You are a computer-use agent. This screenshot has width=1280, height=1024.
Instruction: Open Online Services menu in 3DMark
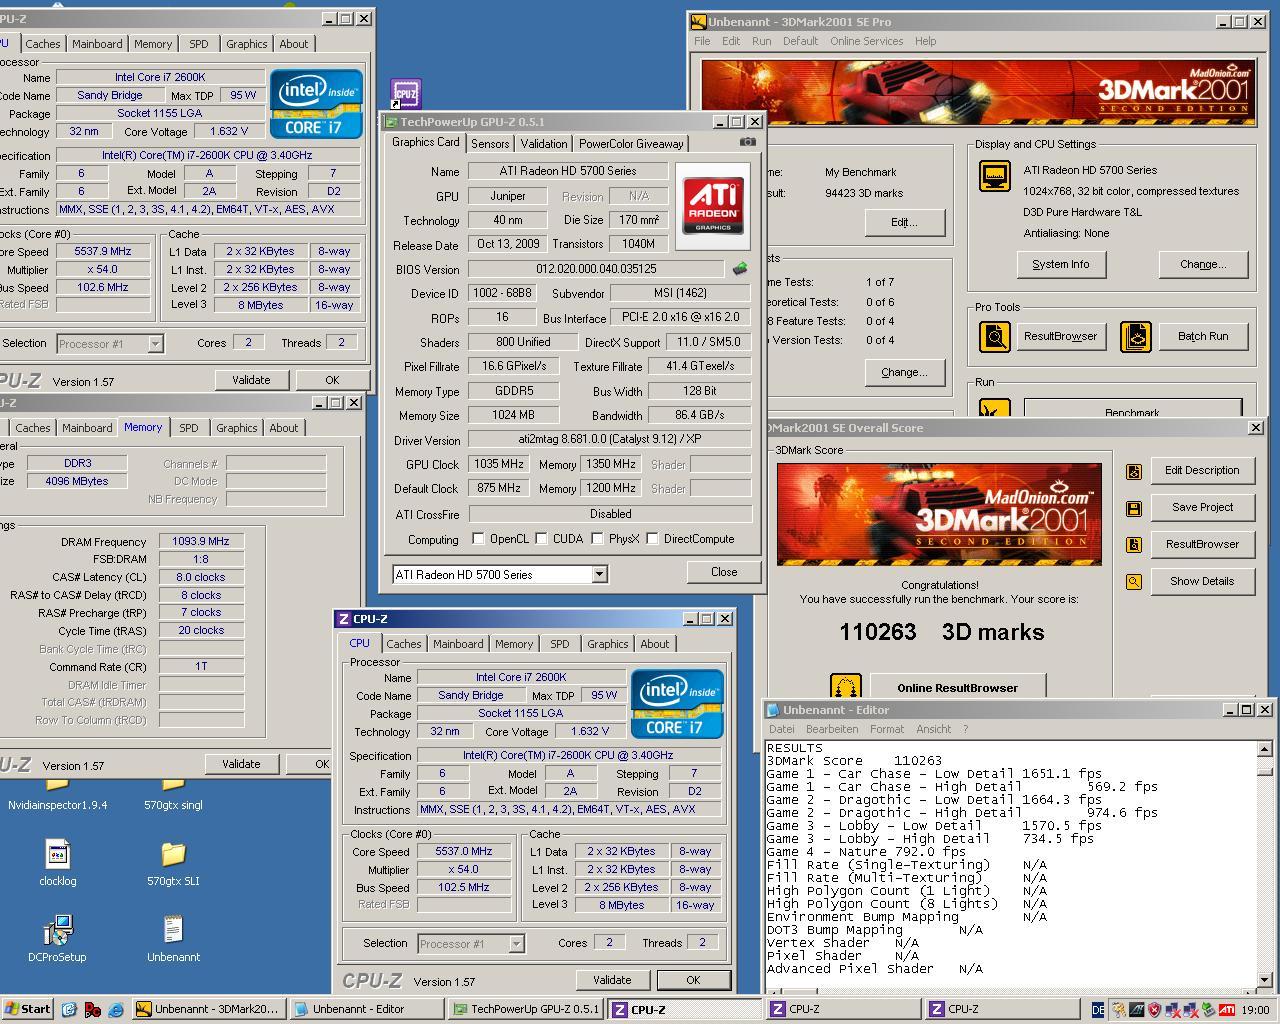pos(866,41)
